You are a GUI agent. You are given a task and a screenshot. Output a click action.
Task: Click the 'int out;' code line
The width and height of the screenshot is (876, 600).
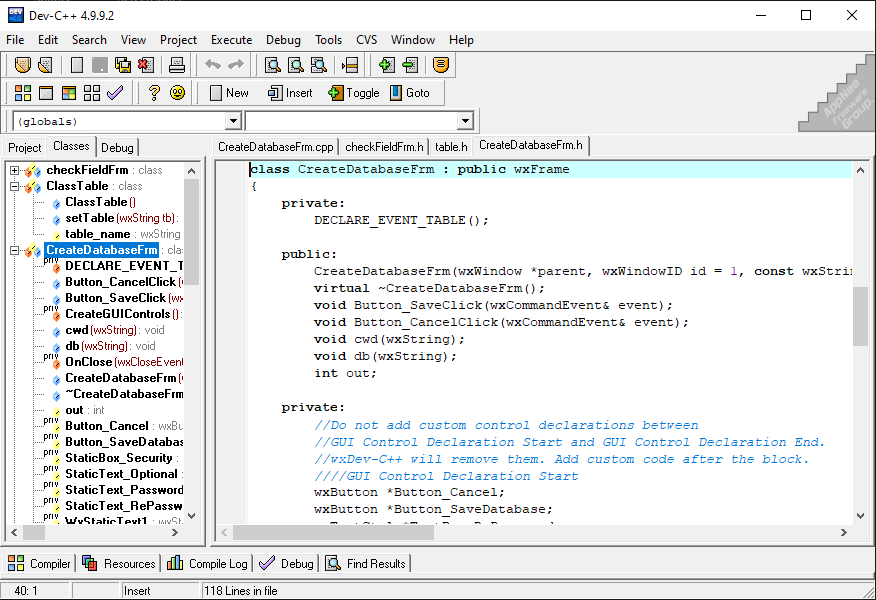pos(345,374)
